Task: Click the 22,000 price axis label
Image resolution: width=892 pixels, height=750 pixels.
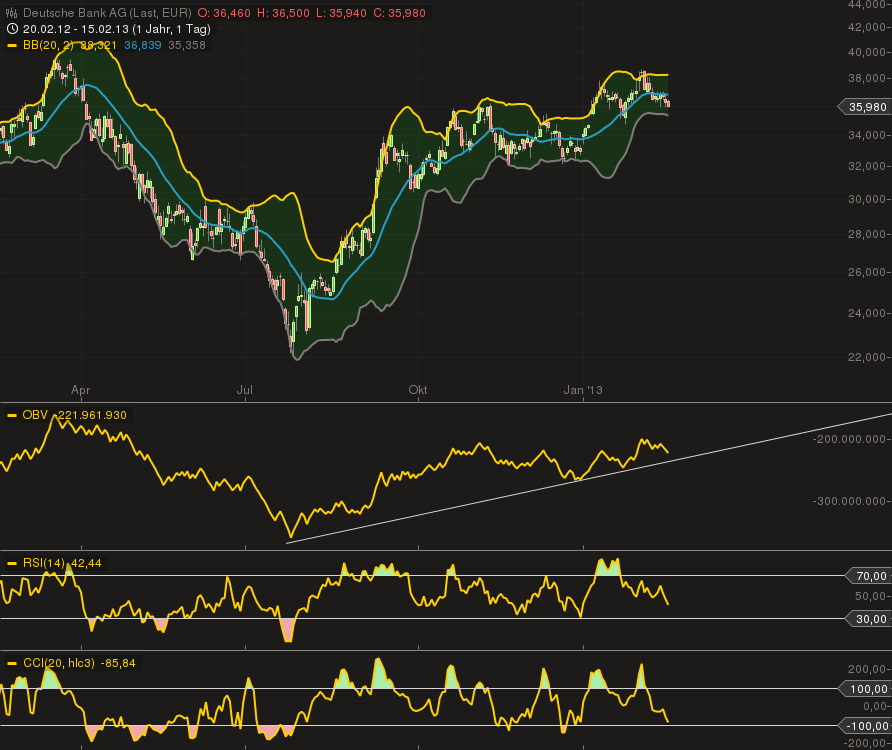Action: coord(867,357)
